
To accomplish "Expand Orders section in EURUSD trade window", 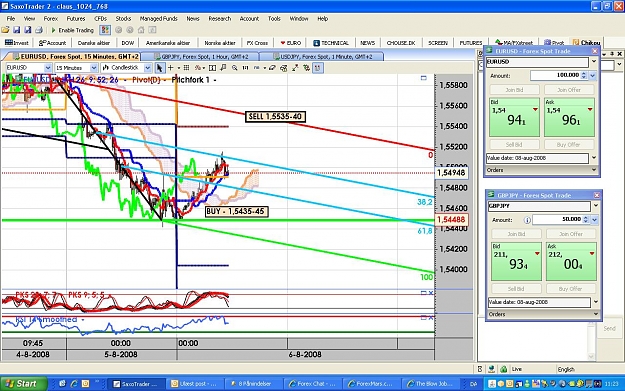I will click(542, 170).
